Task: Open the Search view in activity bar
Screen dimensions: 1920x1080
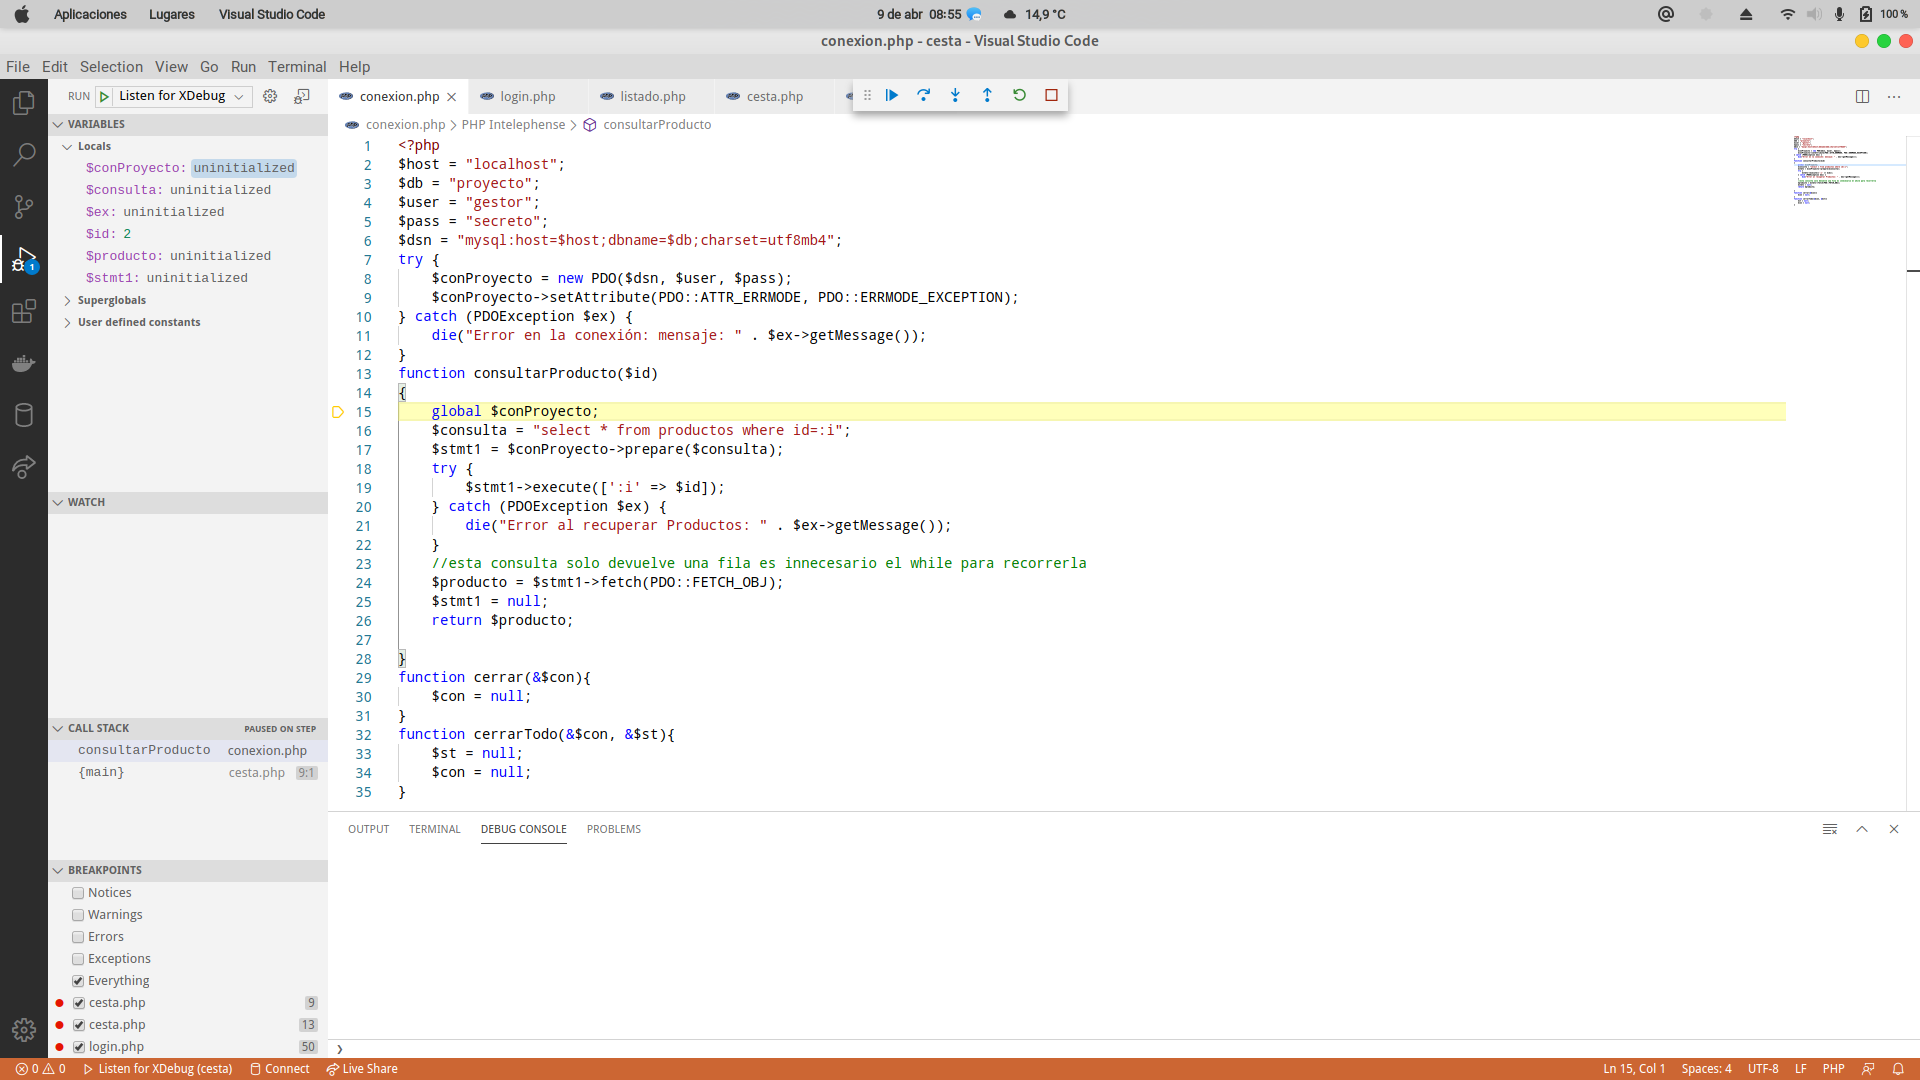Action: pyautogui.click(x=24, y=155)
